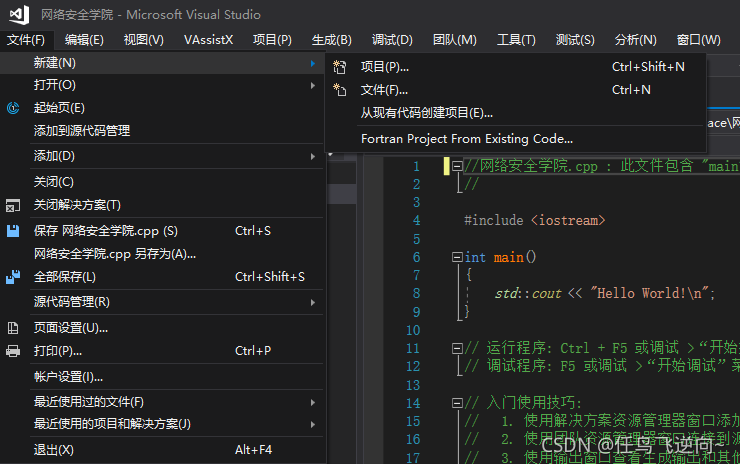
Task: Open the 测试(S) menu
Action: [575, 40]
